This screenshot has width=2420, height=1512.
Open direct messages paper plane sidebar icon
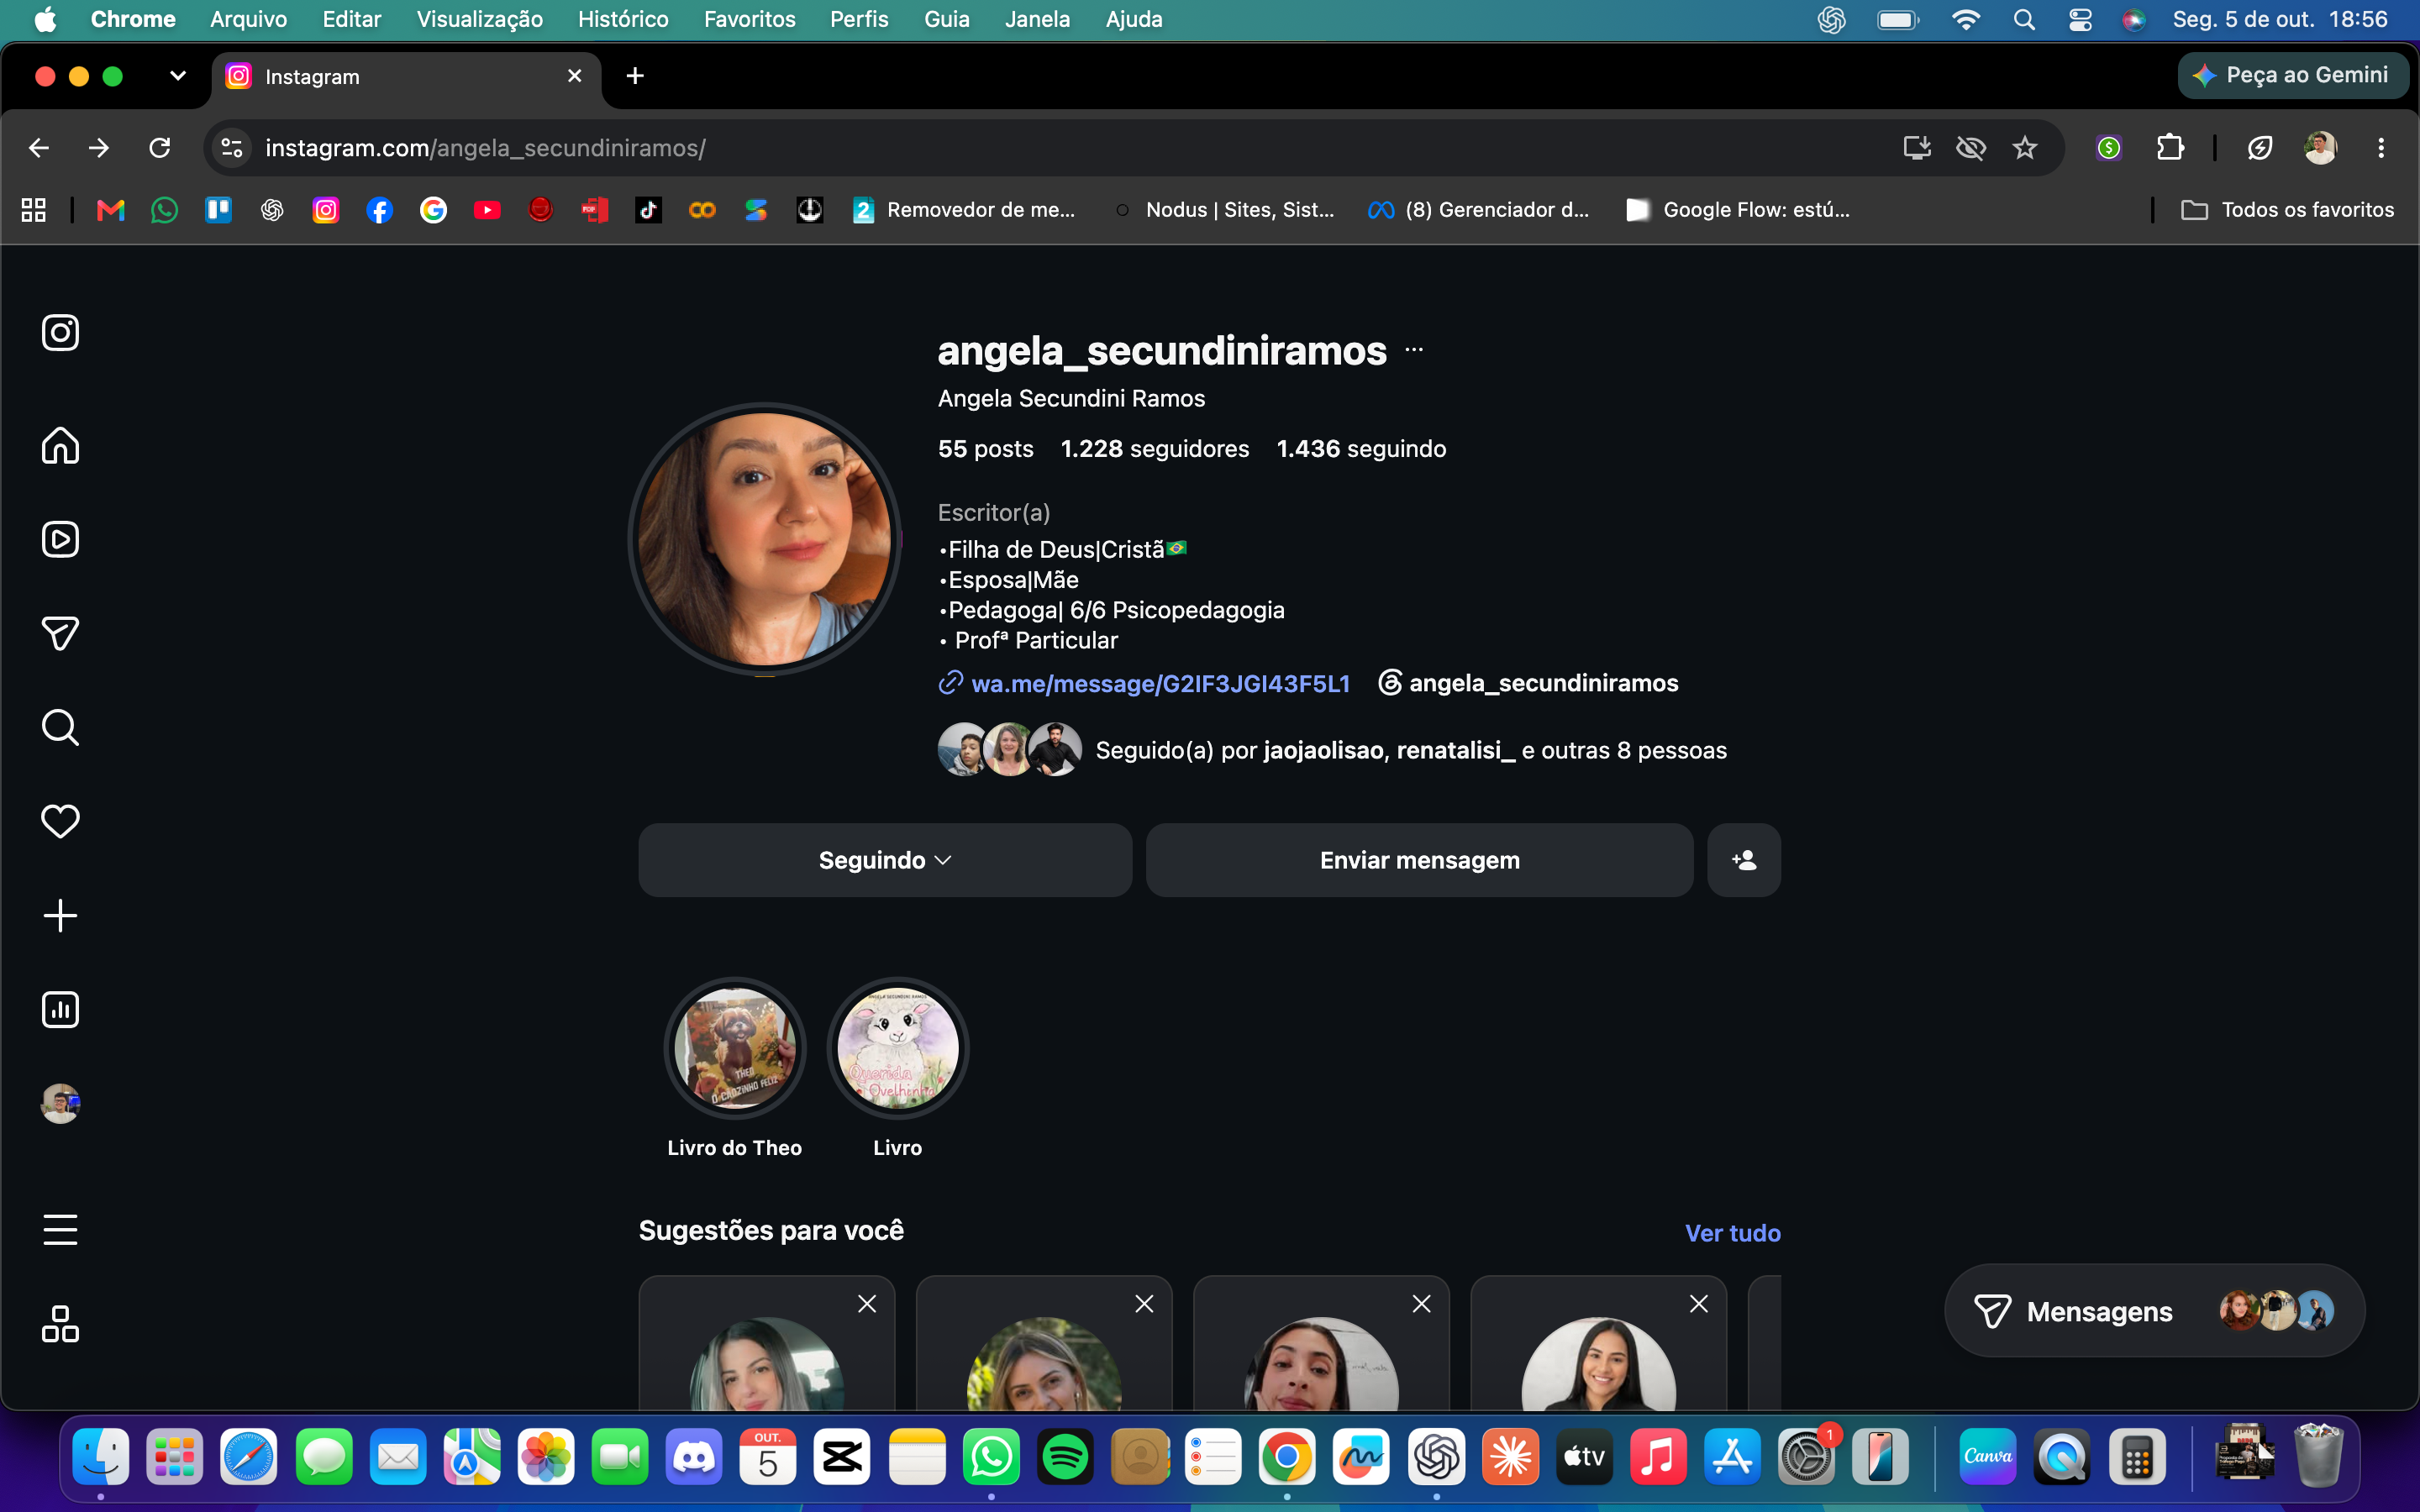coord(60,633)
